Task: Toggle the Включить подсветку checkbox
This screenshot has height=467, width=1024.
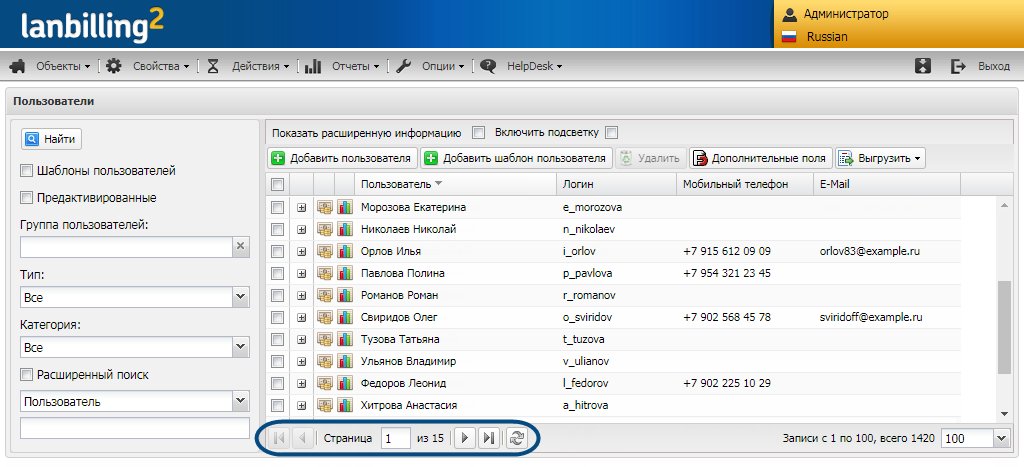Action: pos(611,132)
